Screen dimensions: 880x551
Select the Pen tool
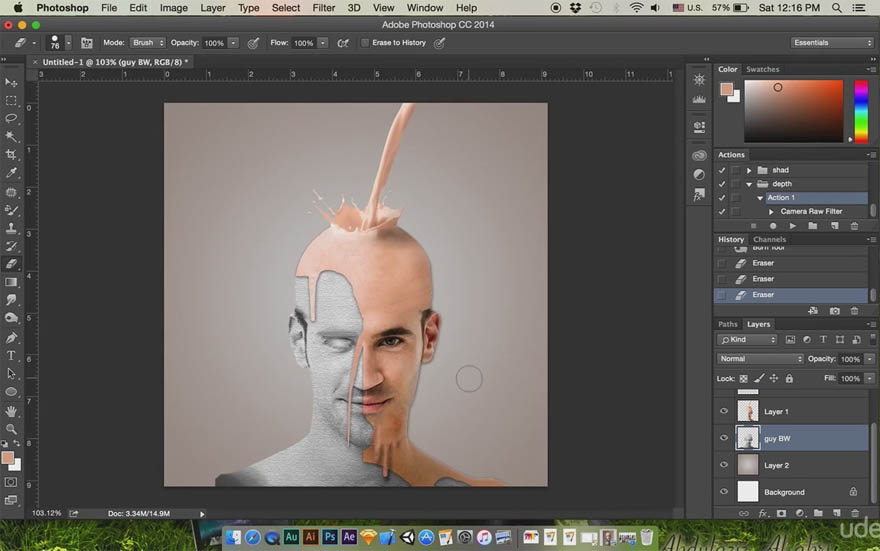[11, 338]
